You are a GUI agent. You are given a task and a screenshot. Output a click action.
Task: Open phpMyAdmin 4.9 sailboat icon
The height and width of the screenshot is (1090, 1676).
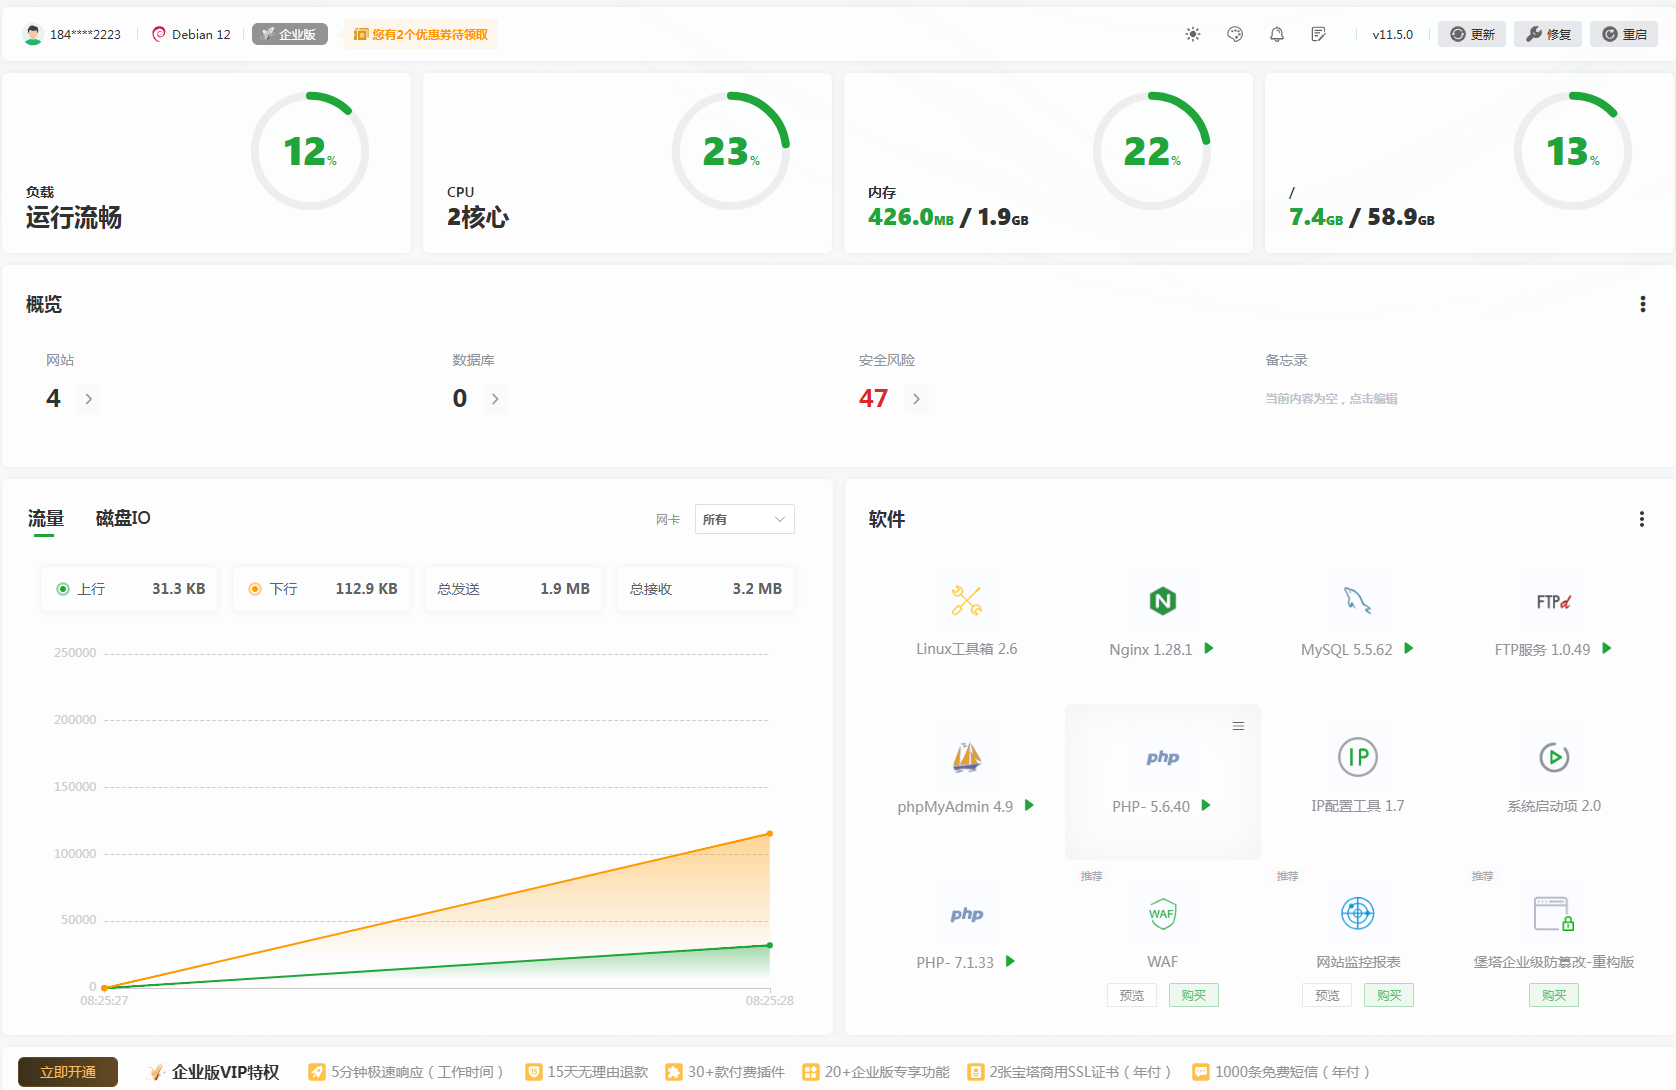click(966, 758)
